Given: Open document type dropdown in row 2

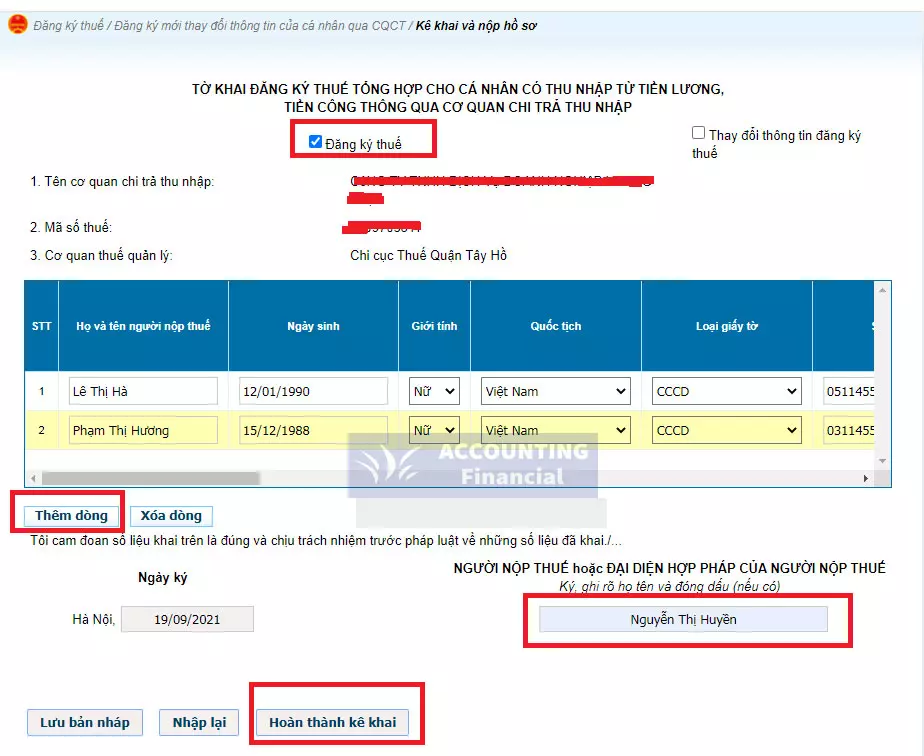Looking at the screenshot, I should point(727,430).
